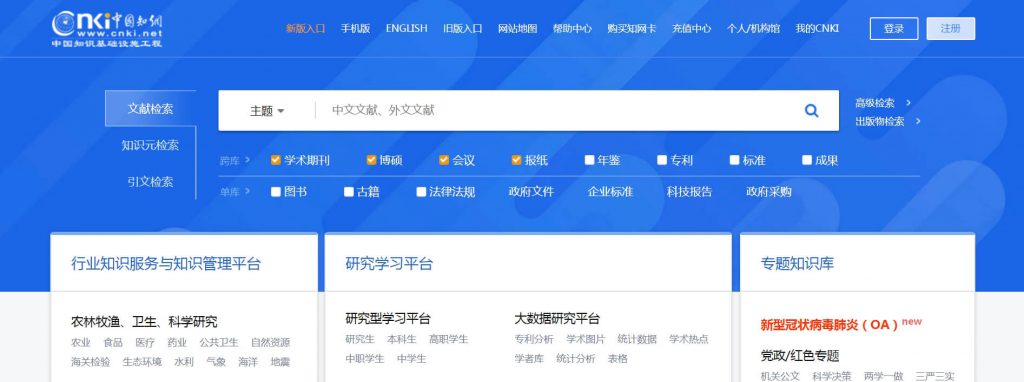Open the 主题 search field dropdown
This screenshot has width=1024, height=382.
(267, 111)
